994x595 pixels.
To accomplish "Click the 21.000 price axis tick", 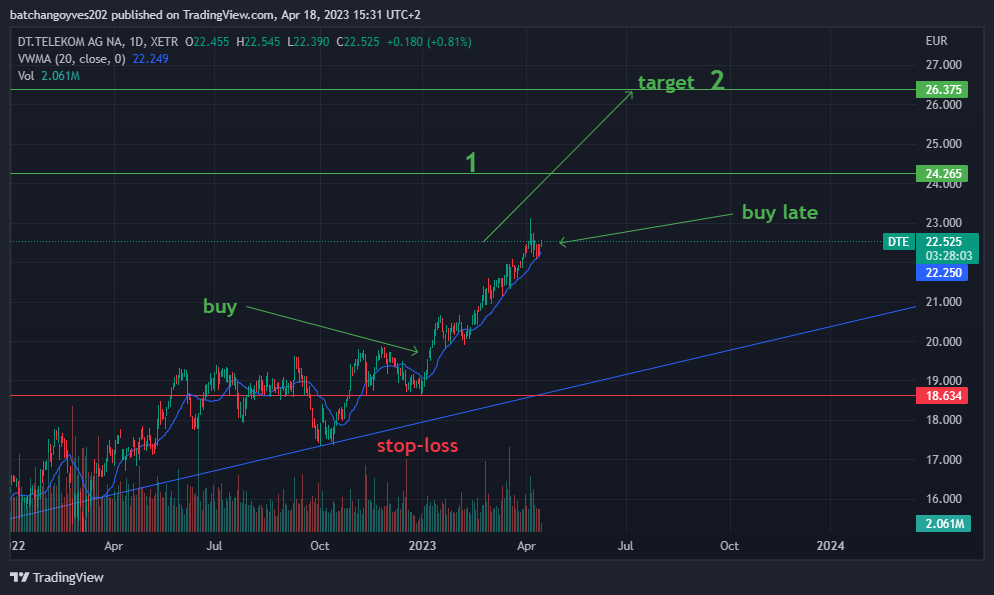I will [943, 302].
